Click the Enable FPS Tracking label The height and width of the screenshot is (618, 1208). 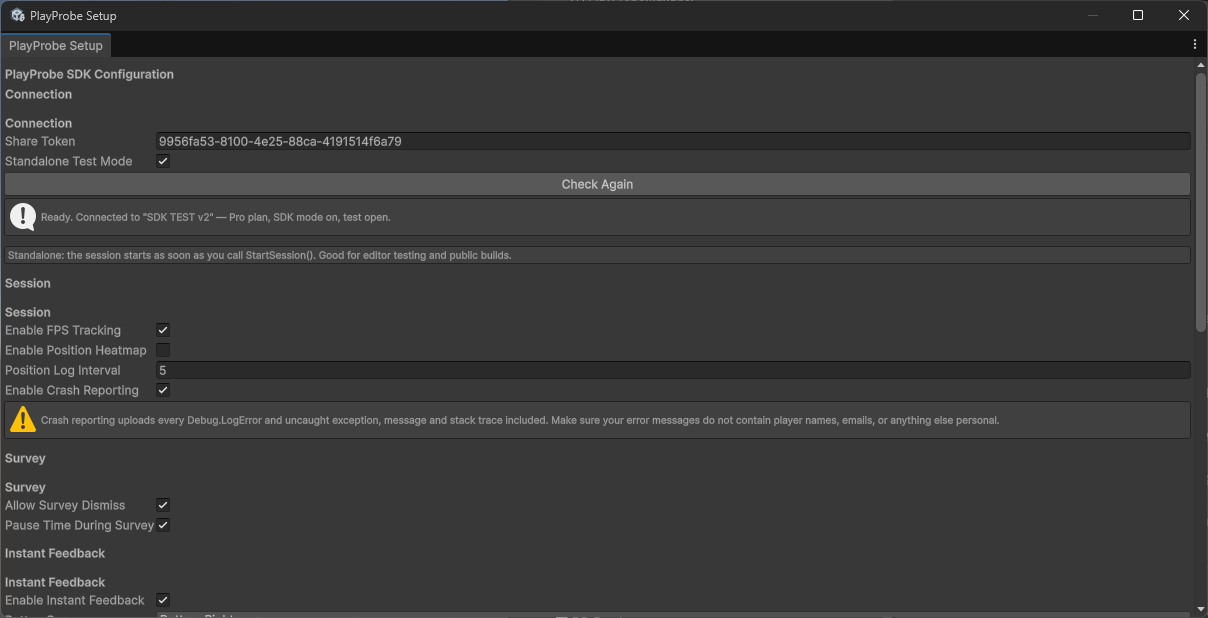coord(63,330)
